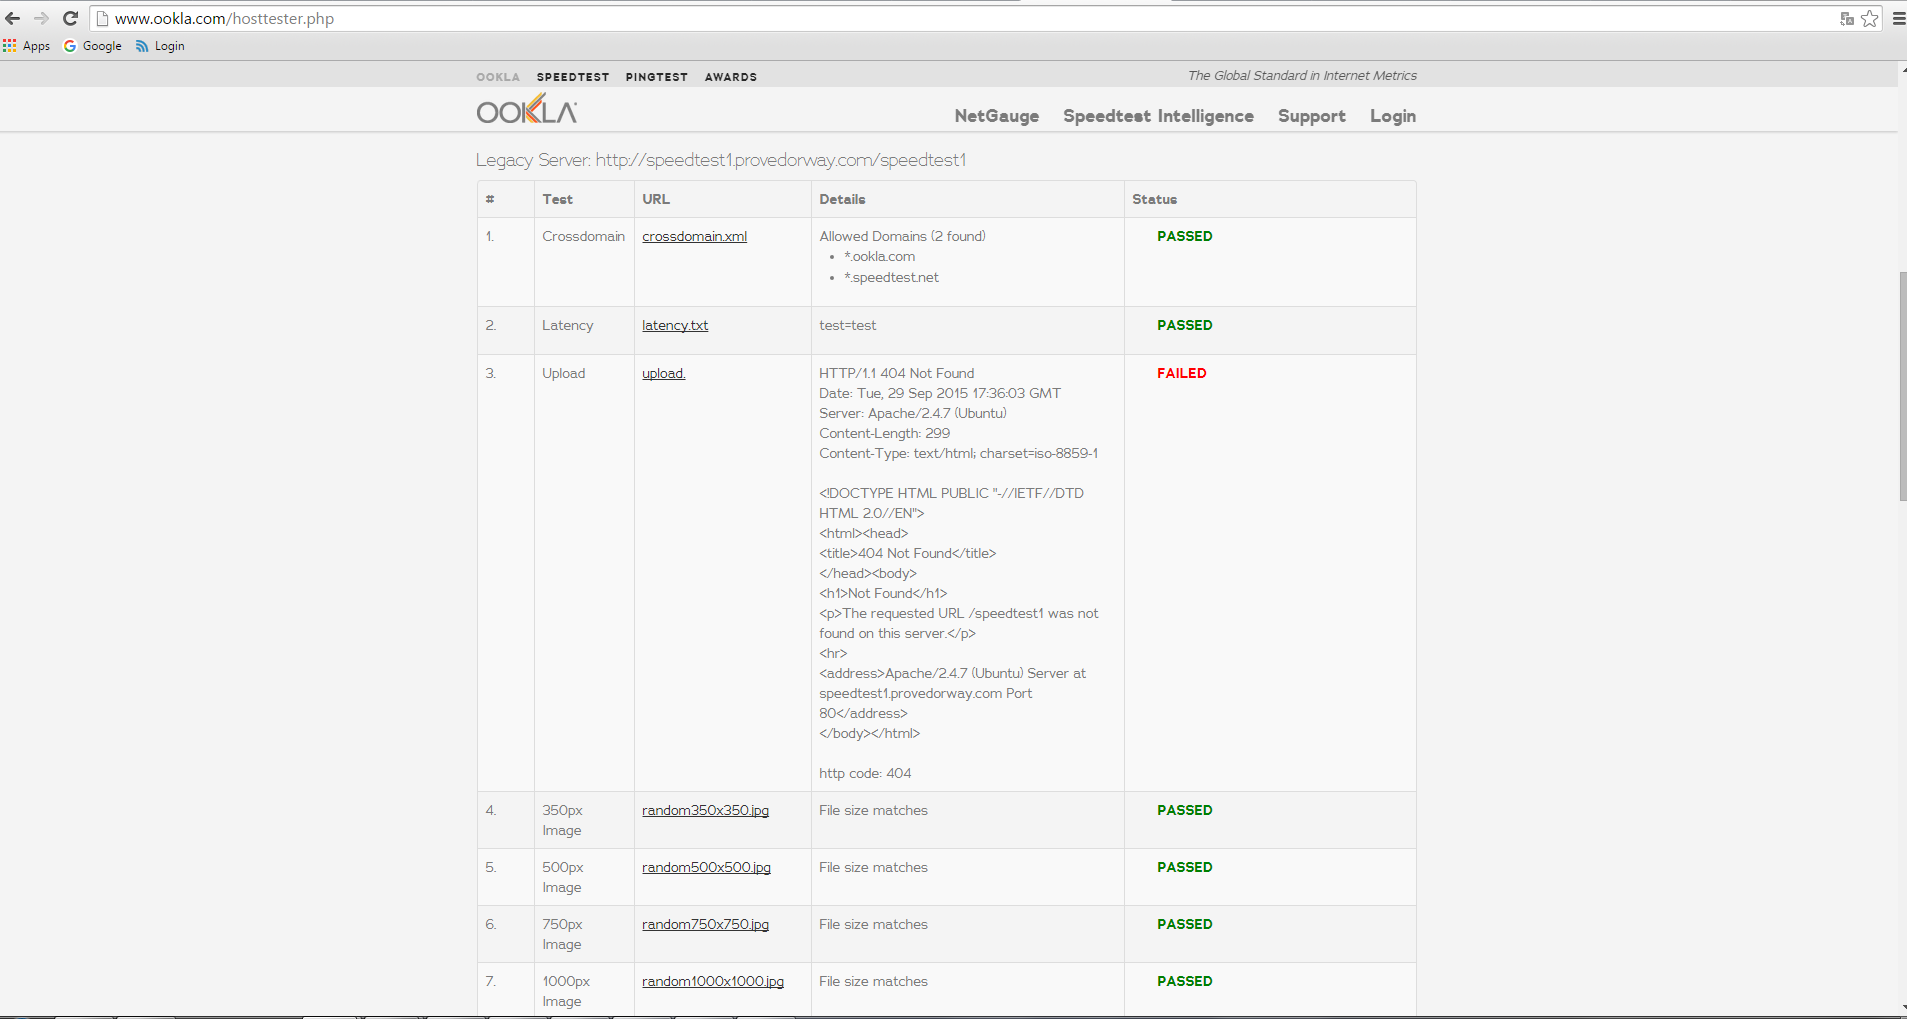Click the scrollbar up arrow
Viewport: 1907px width, 1019px height.
[1902, 68]
